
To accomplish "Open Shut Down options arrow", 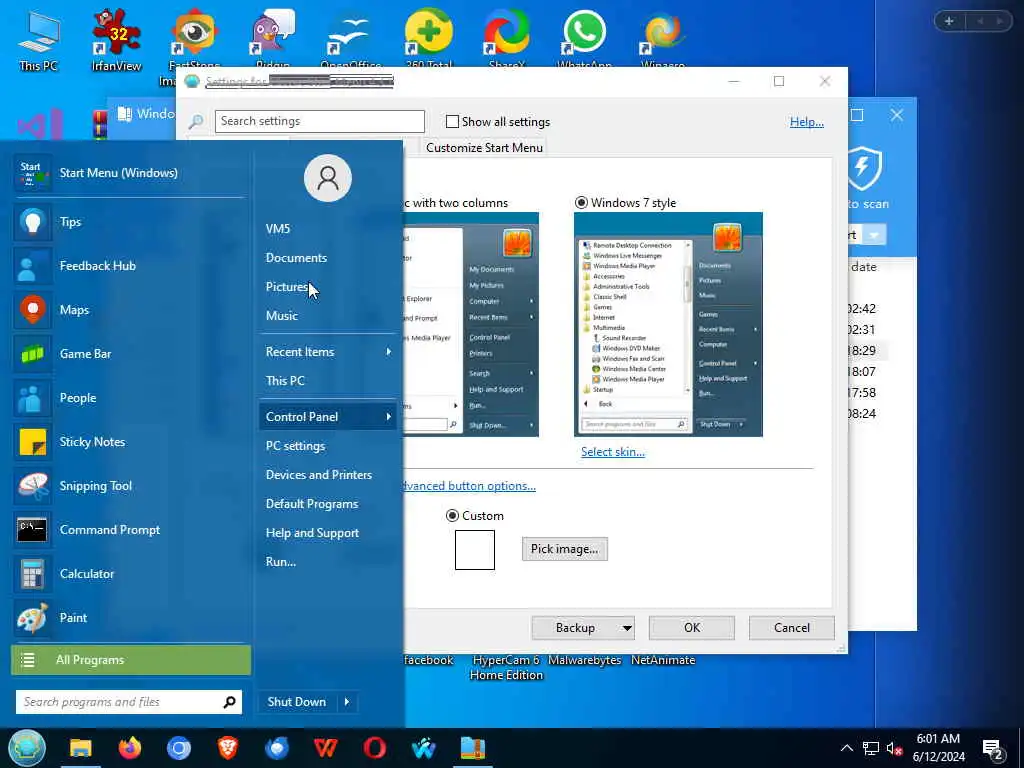I will 347,702.
